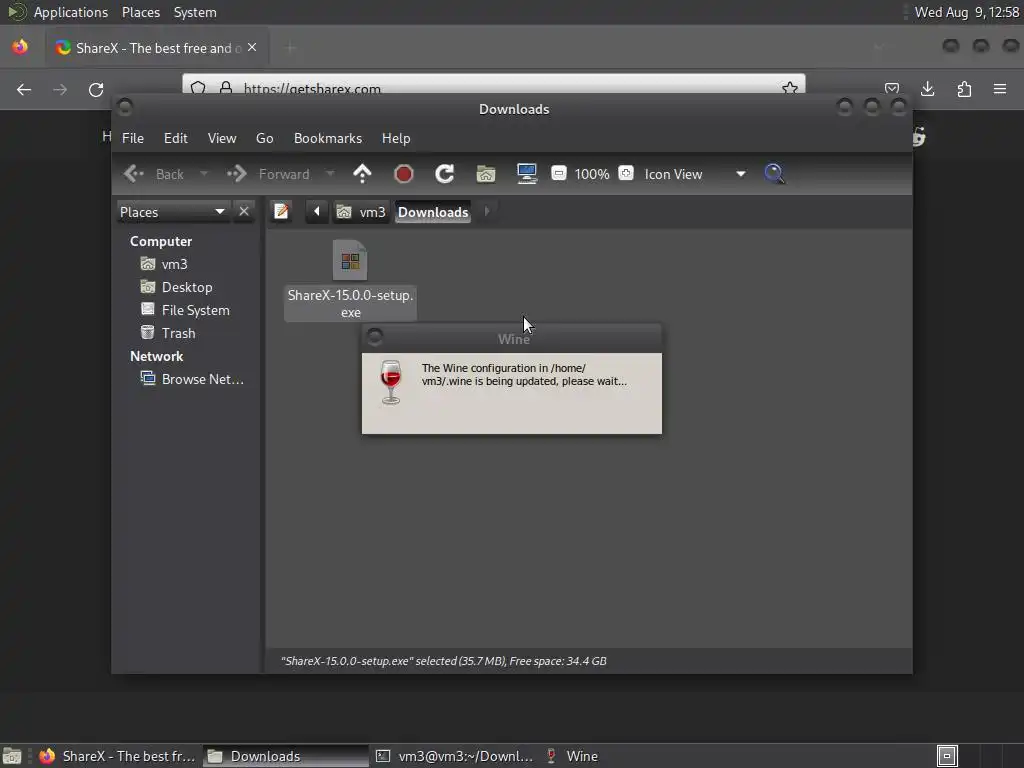Click the Back button
Image resolution: width=1024 pixels, height=768 pixels.
[x=154, y=174]
